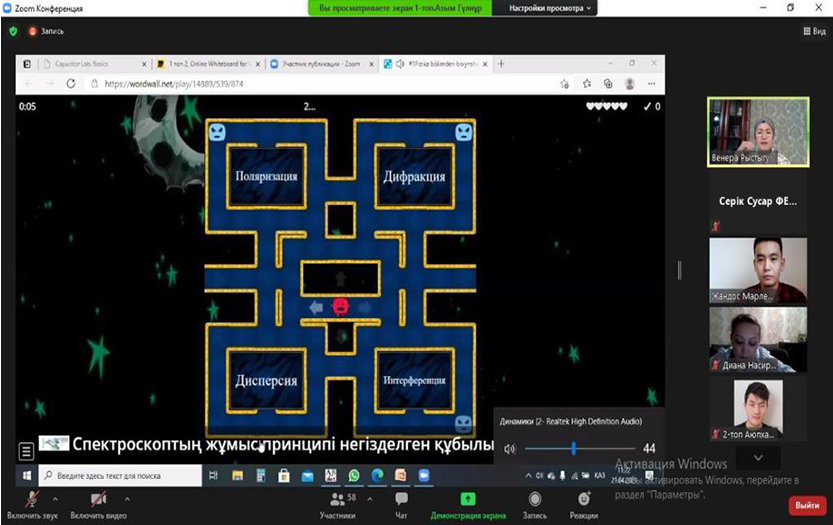This screenshot has height=525, width=833.
Task: Click the green encryption shield icon
Action: point(13,31)
